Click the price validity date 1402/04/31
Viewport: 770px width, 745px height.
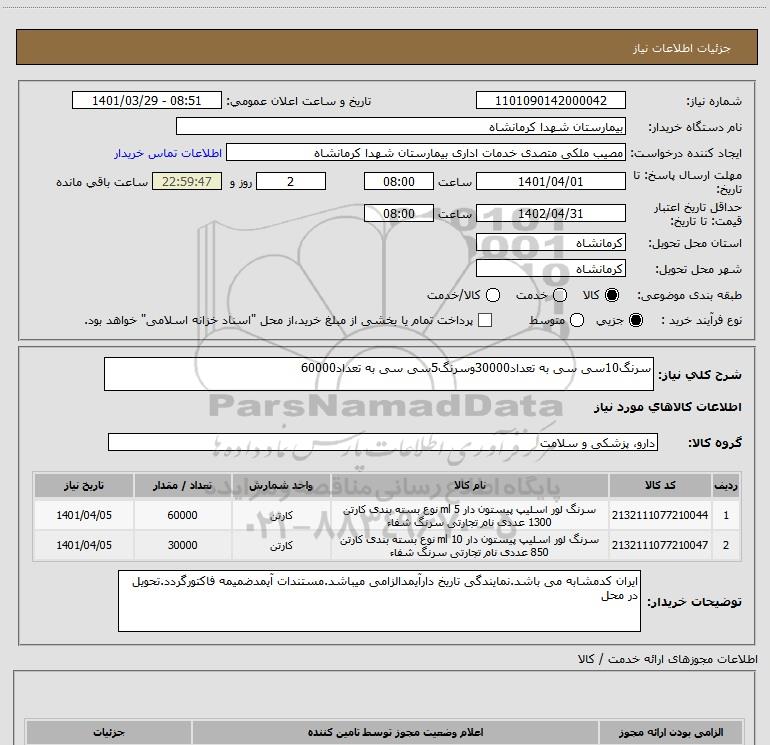pyautogui.click(x=550, y=214)
